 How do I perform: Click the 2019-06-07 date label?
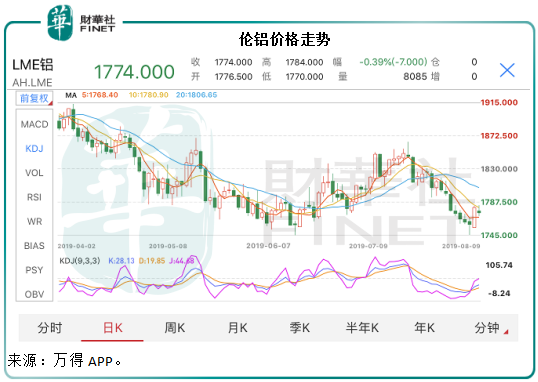[268, 246]
